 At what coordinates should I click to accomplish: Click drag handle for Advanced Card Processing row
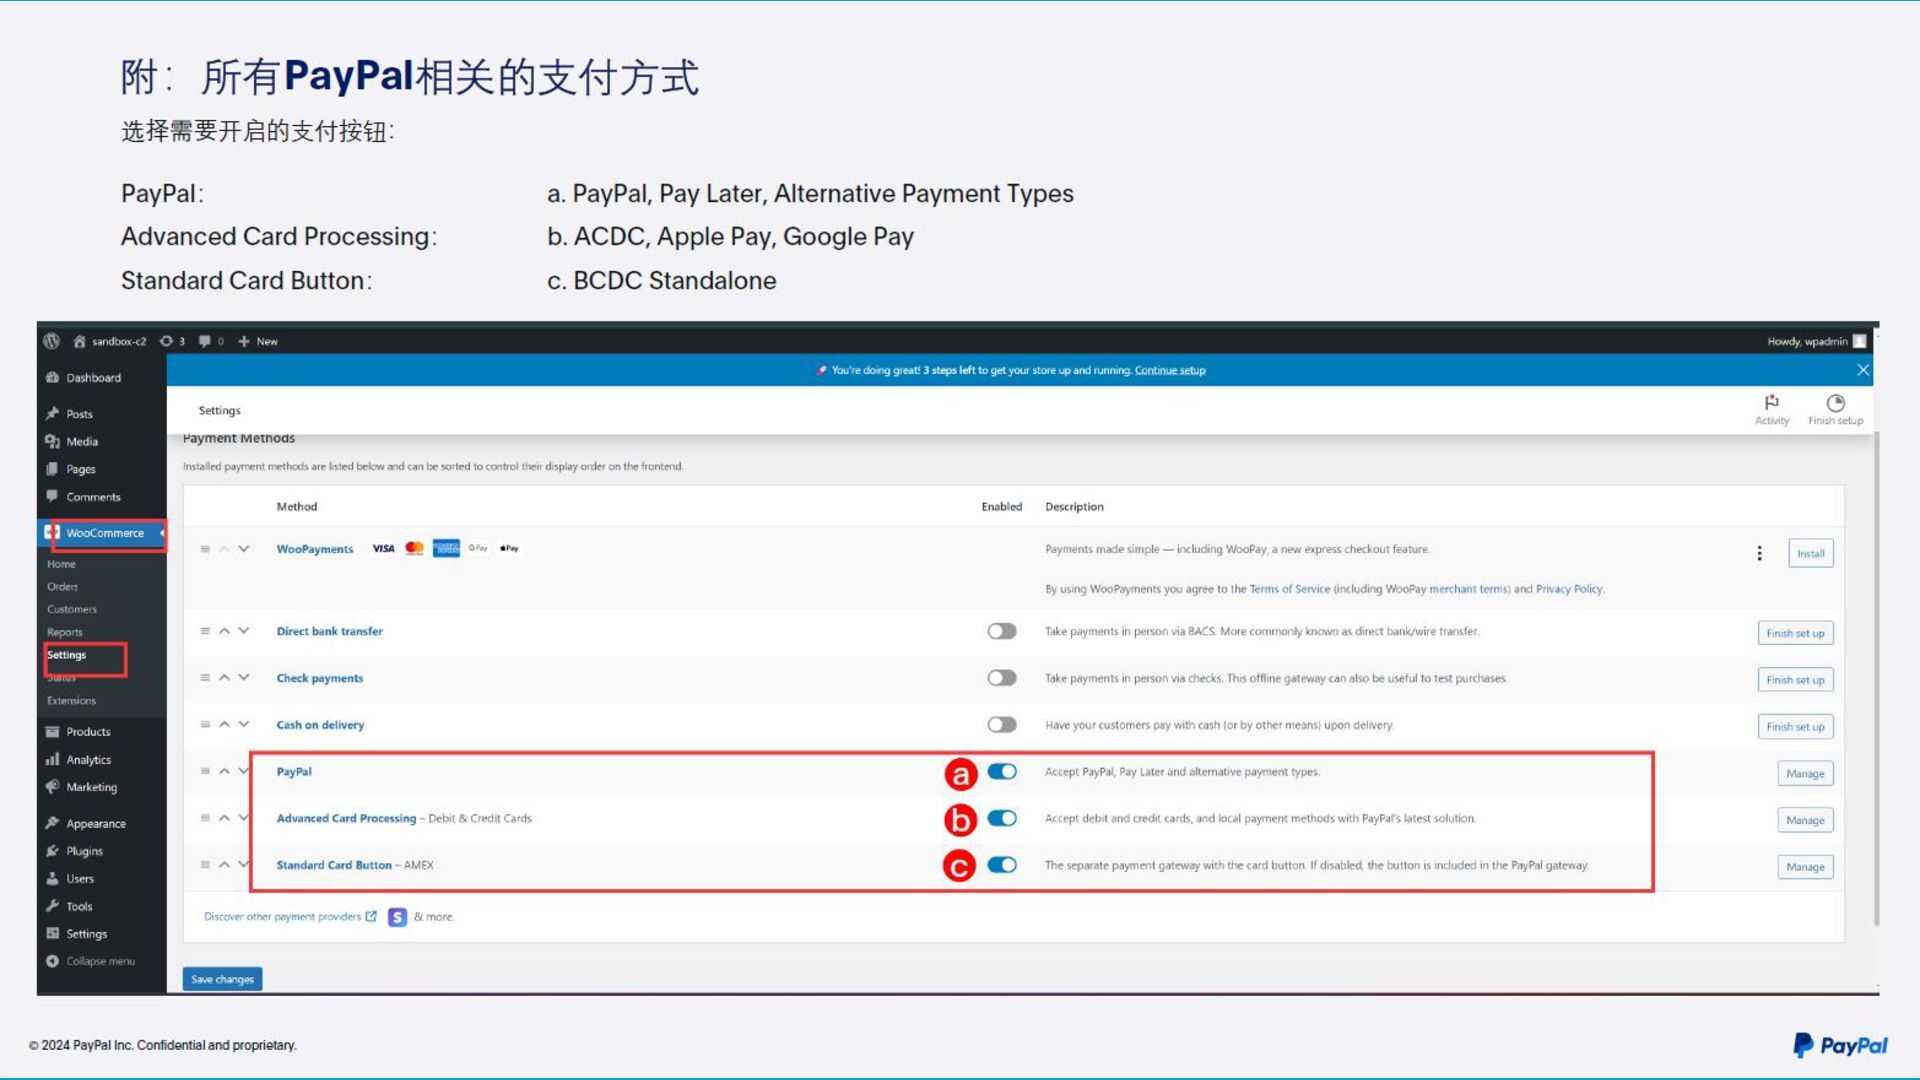205,818
